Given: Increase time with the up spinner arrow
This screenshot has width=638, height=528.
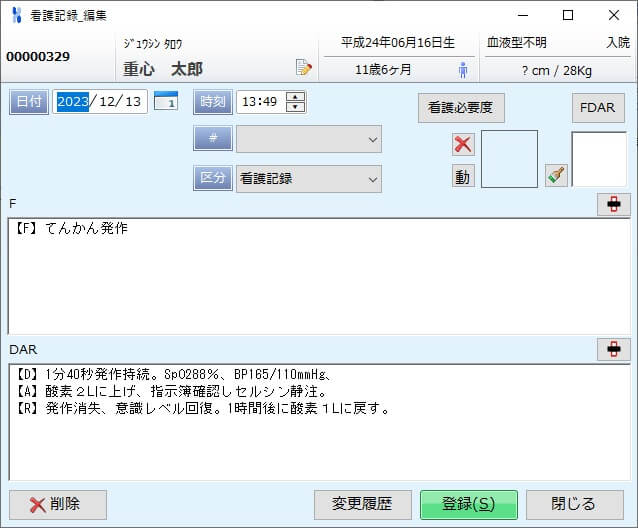Looking at the screenshot, I should 295,97.
